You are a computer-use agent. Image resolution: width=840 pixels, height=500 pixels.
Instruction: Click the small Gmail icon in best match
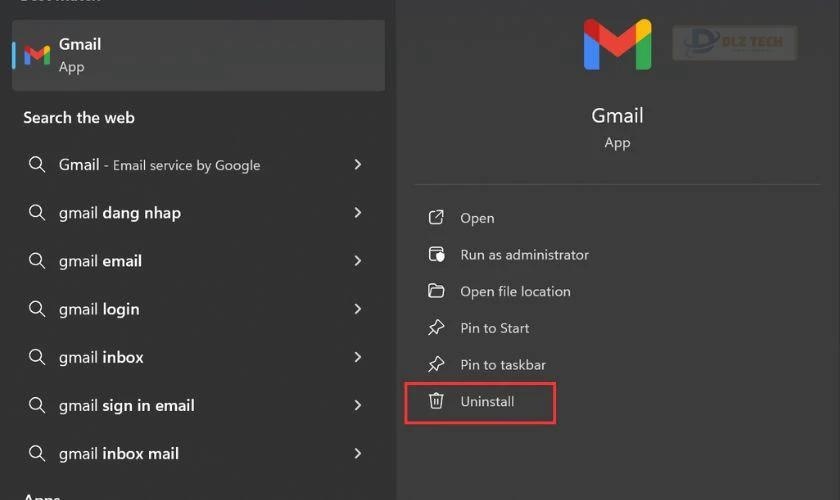click(x=37, y=55)
